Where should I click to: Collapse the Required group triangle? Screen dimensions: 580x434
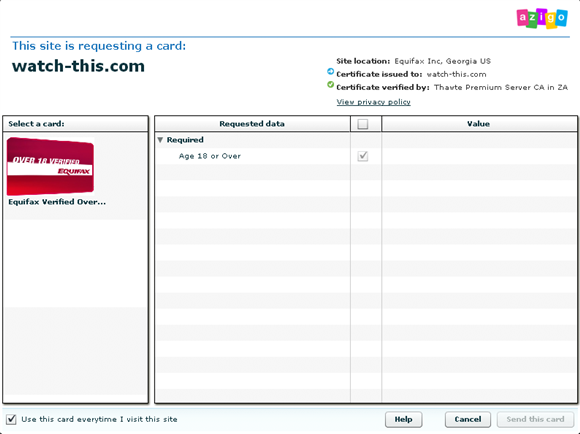(x=160, y=140)
